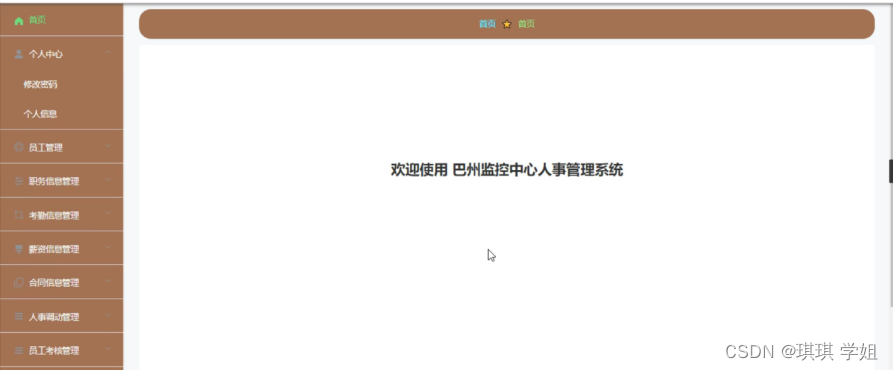The width and height of the screenshot is (893, 370).
Task: Expand 员工管理 using its chevron
Action: coord(108,147)
